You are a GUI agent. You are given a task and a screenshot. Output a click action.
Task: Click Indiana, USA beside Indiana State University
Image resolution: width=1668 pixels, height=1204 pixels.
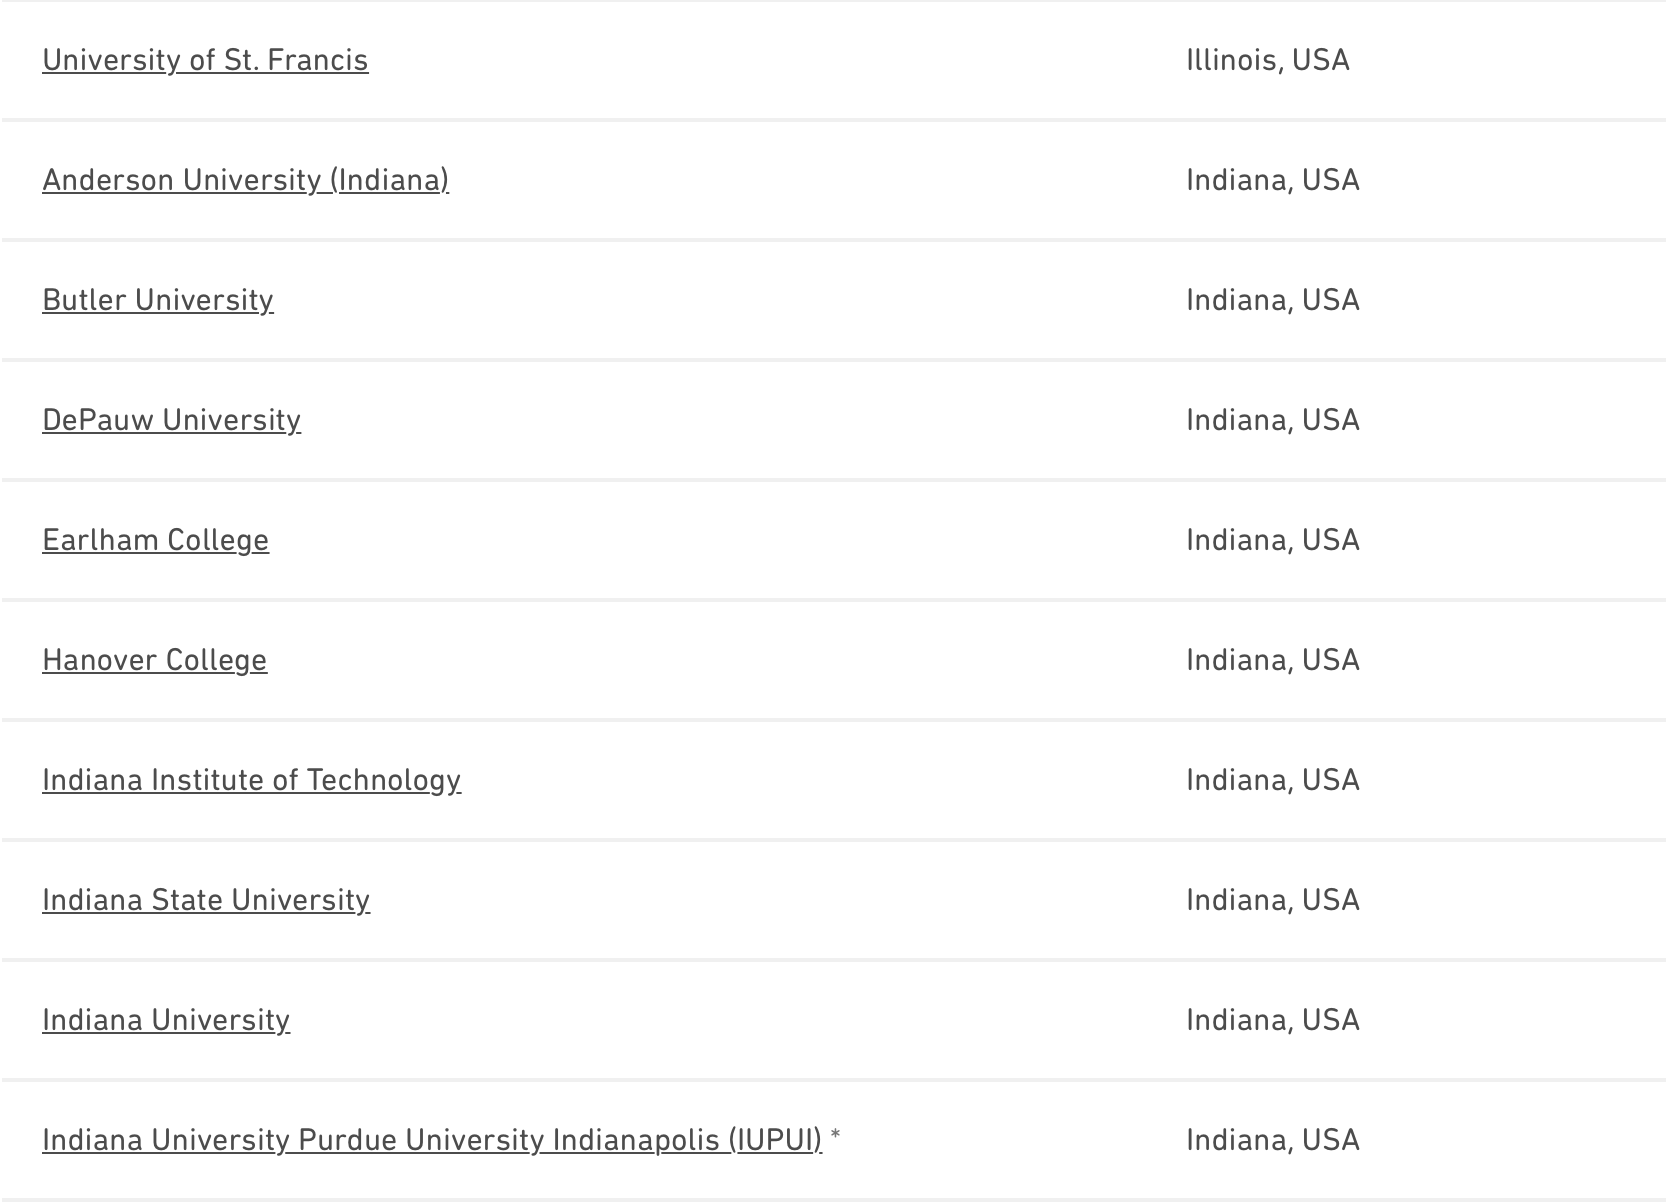click(1272, 901)
